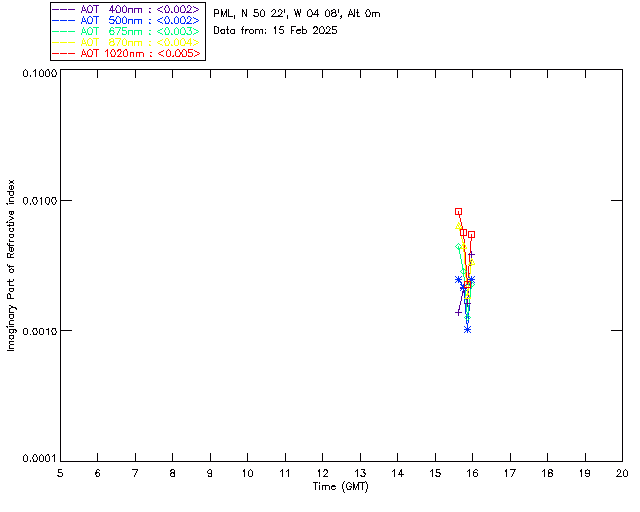The image size is (640, 512).
Task: Click the x-axis tick label 7
Action: coord(135,473)
